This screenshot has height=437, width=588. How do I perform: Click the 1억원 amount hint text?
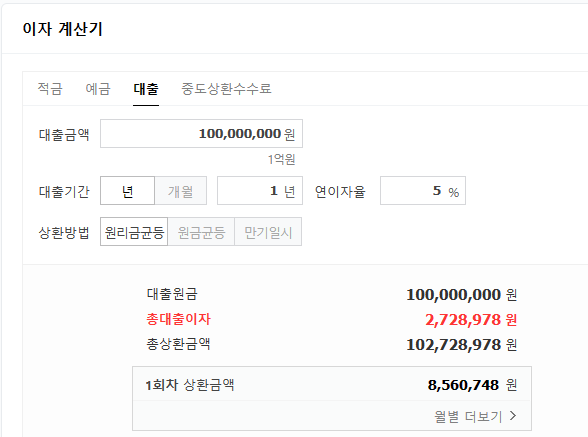point(281,159)
